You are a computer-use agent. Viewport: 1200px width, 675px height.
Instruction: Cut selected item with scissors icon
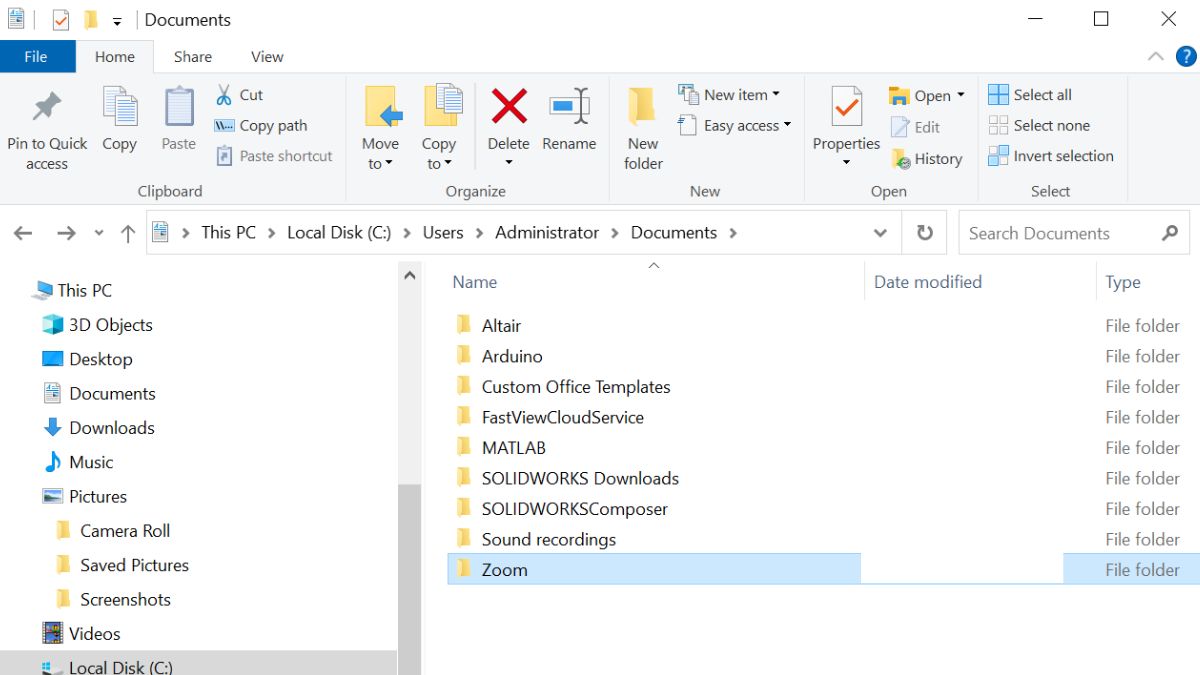point(239,95)
